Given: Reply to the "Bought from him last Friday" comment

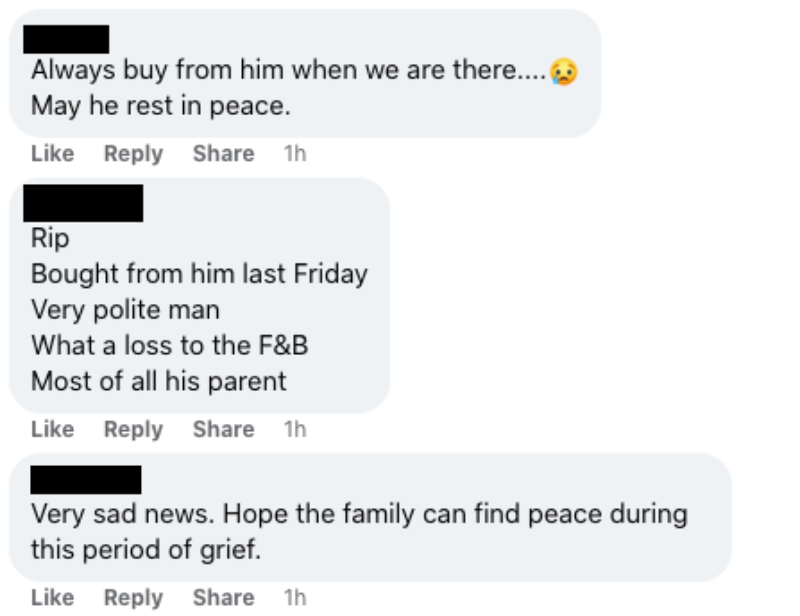Looking at the screenshot, I should point(133,429).
